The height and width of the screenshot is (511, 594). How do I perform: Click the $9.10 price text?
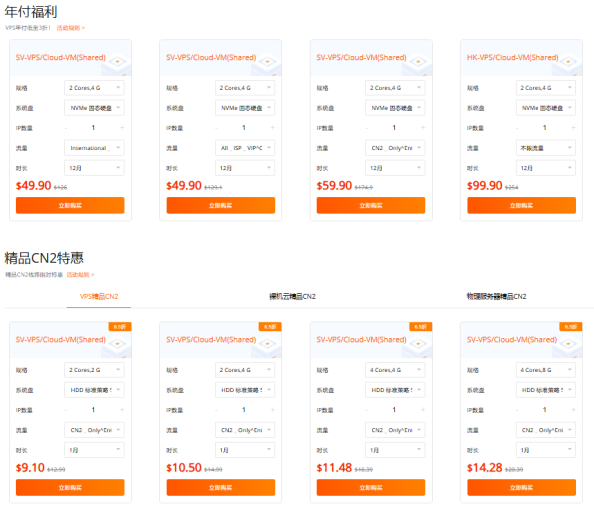pos(30,468)
